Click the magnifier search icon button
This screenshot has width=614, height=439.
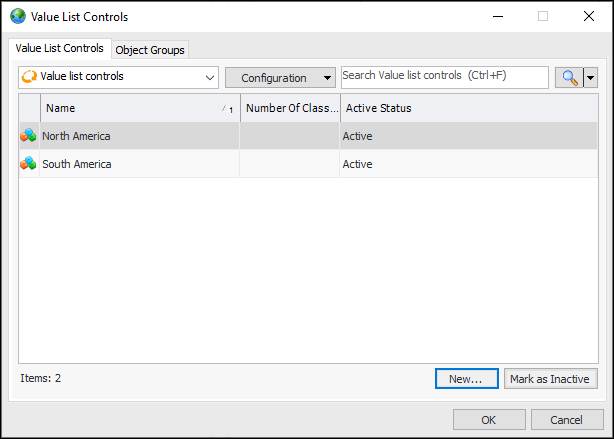(569, 77)
